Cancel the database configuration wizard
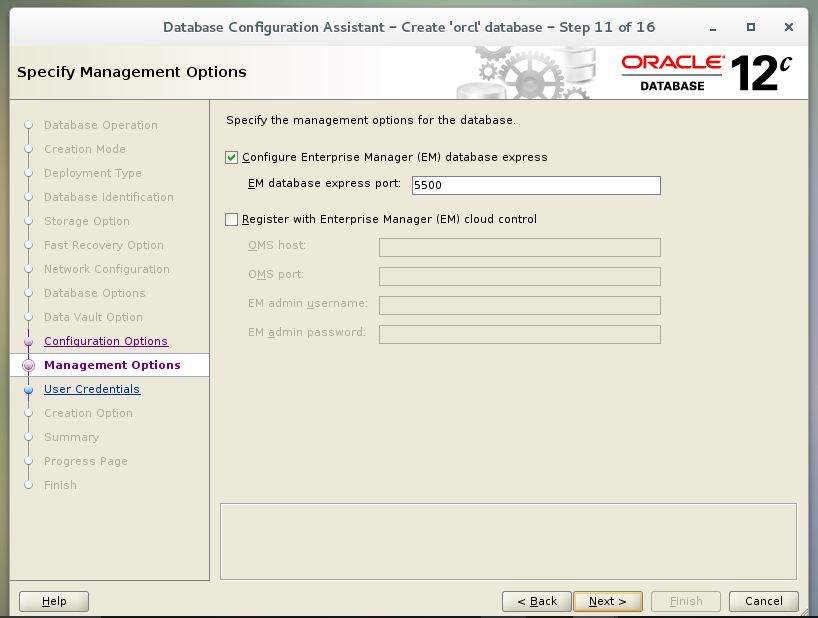Viewport: 818px width, 618px height. (764, 601)
